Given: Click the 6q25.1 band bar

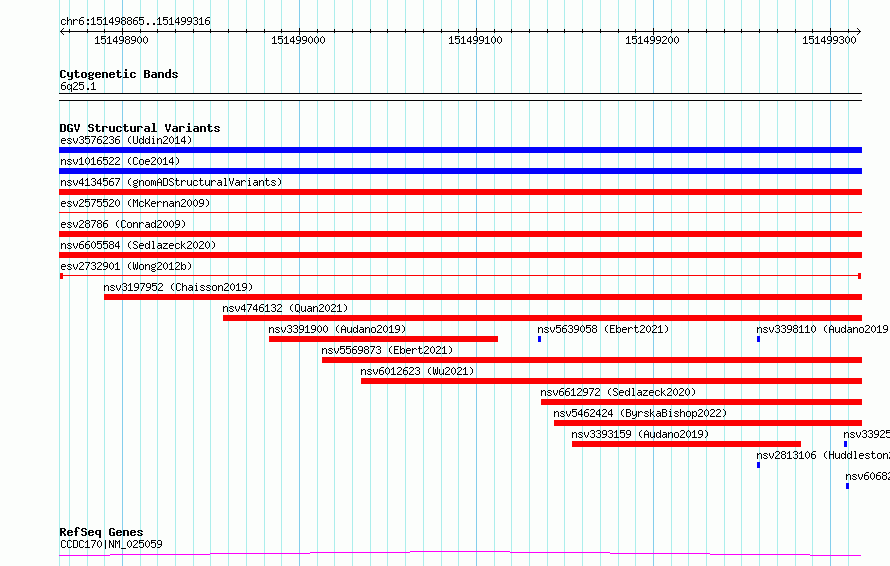Looking at the screenshot, I should (x=460, y=97).
